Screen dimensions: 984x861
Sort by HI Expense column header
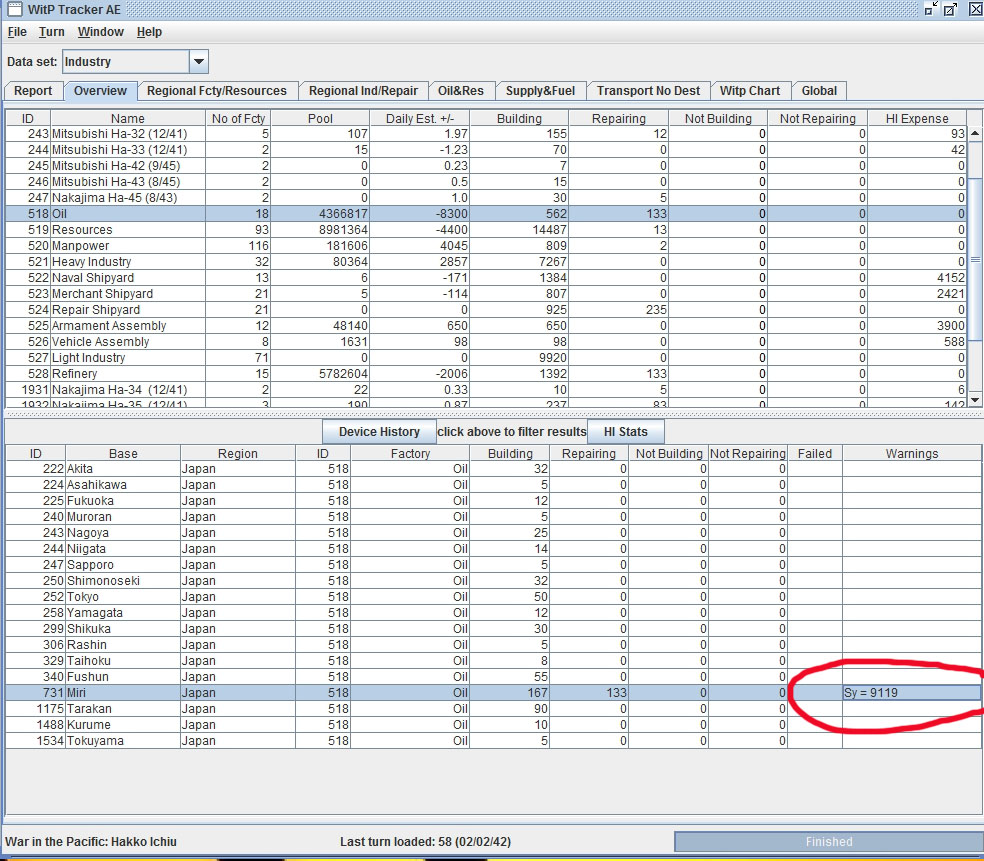point(917,118)
